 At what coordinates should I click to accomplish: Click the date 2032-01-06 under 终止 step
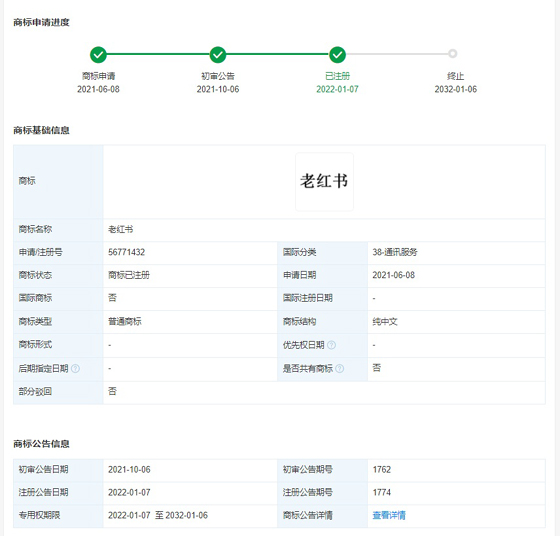[456, 89]
